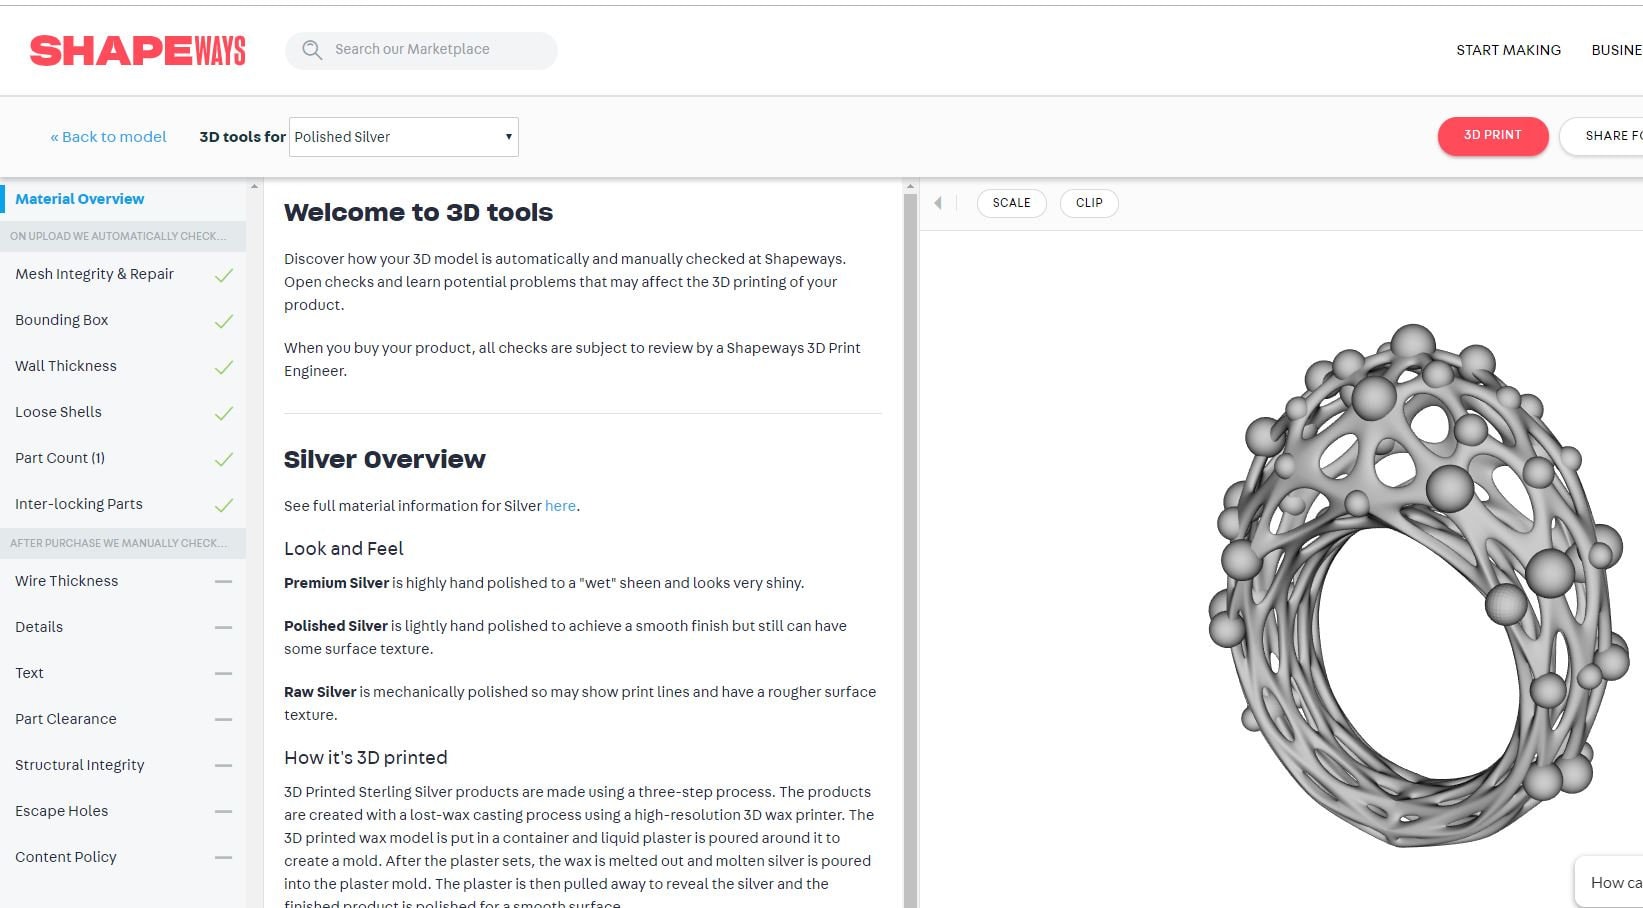Image resolution: width=1643 pixels, height=908 pixels.
Task: Click the Shapeways logo
Action: pos(137,50)
